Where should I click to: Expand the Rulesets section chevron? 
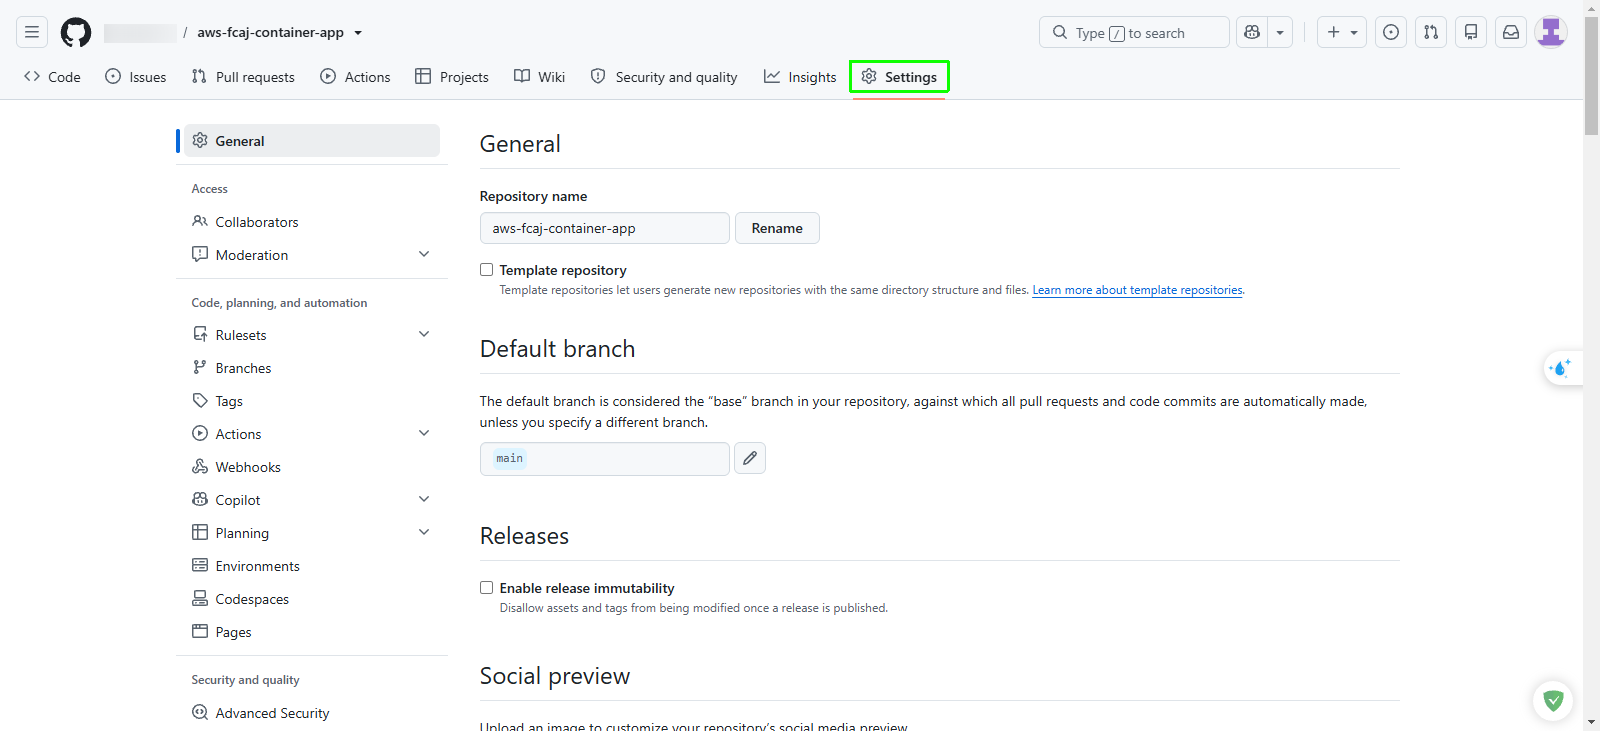(424, 335)
